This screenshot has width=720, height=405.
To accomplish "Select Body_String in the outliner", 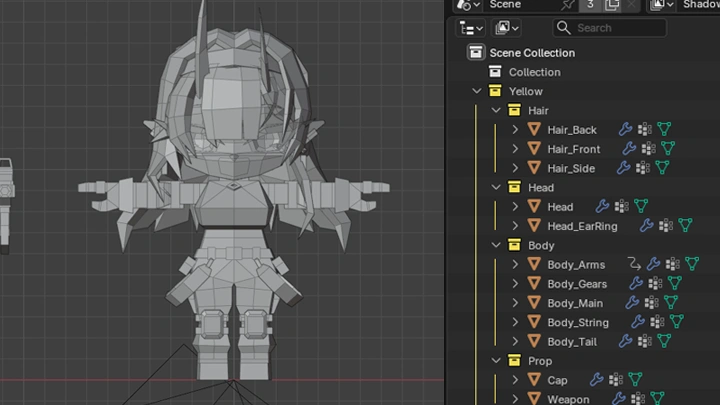I will tap(578, 322).
